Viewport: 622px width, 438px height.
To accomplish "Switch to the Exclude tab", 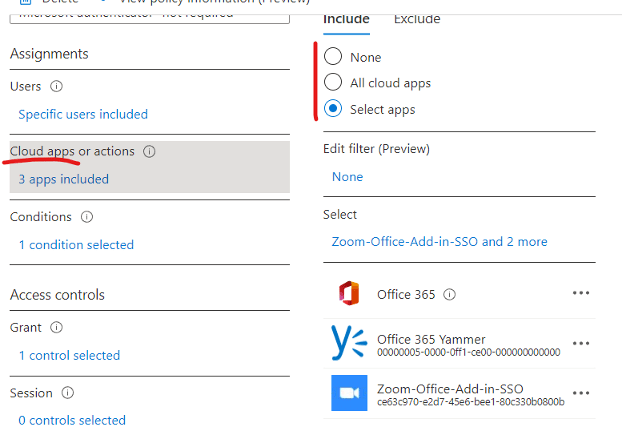I will click(x=416, y=19).
